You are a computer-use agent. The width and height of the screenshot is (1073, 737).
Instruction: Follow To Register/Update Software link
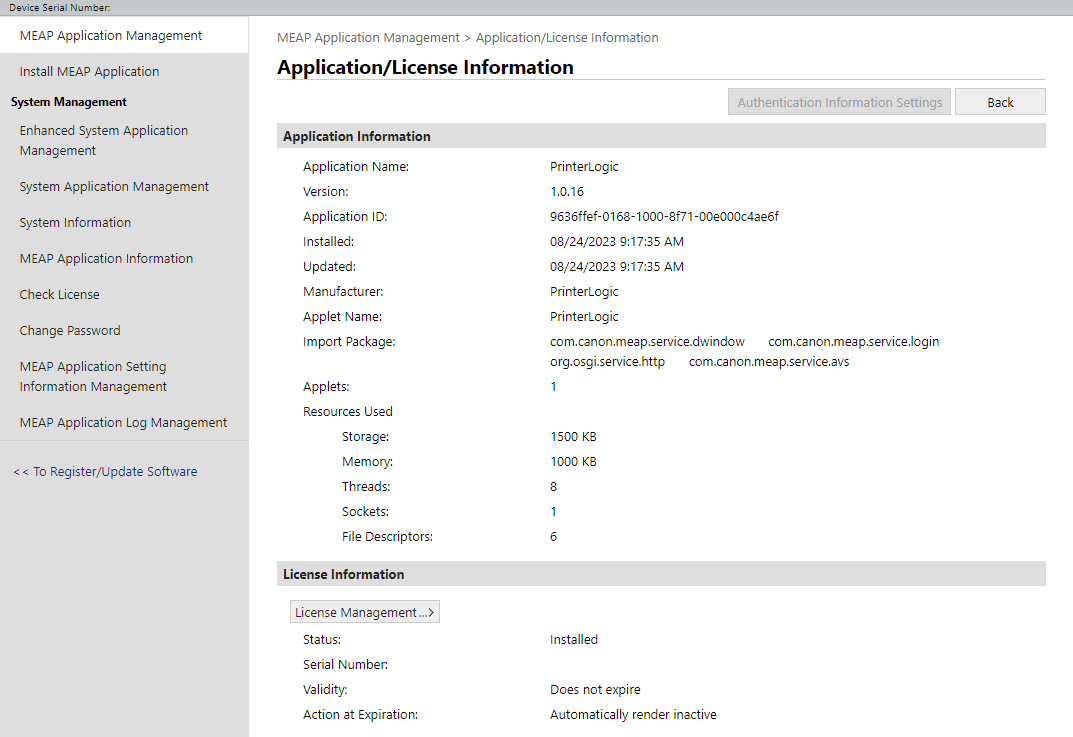pyautogui.click(x=105, y=471)
